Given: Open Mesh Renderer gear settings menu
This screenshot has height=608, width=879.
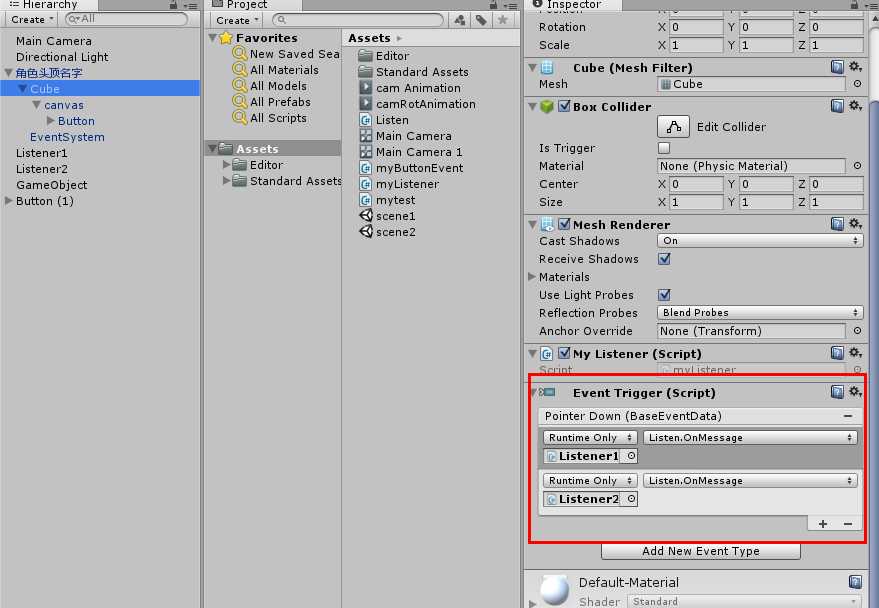Looking at the screenshot, I should pyautogui.click(x=855, y=224).
